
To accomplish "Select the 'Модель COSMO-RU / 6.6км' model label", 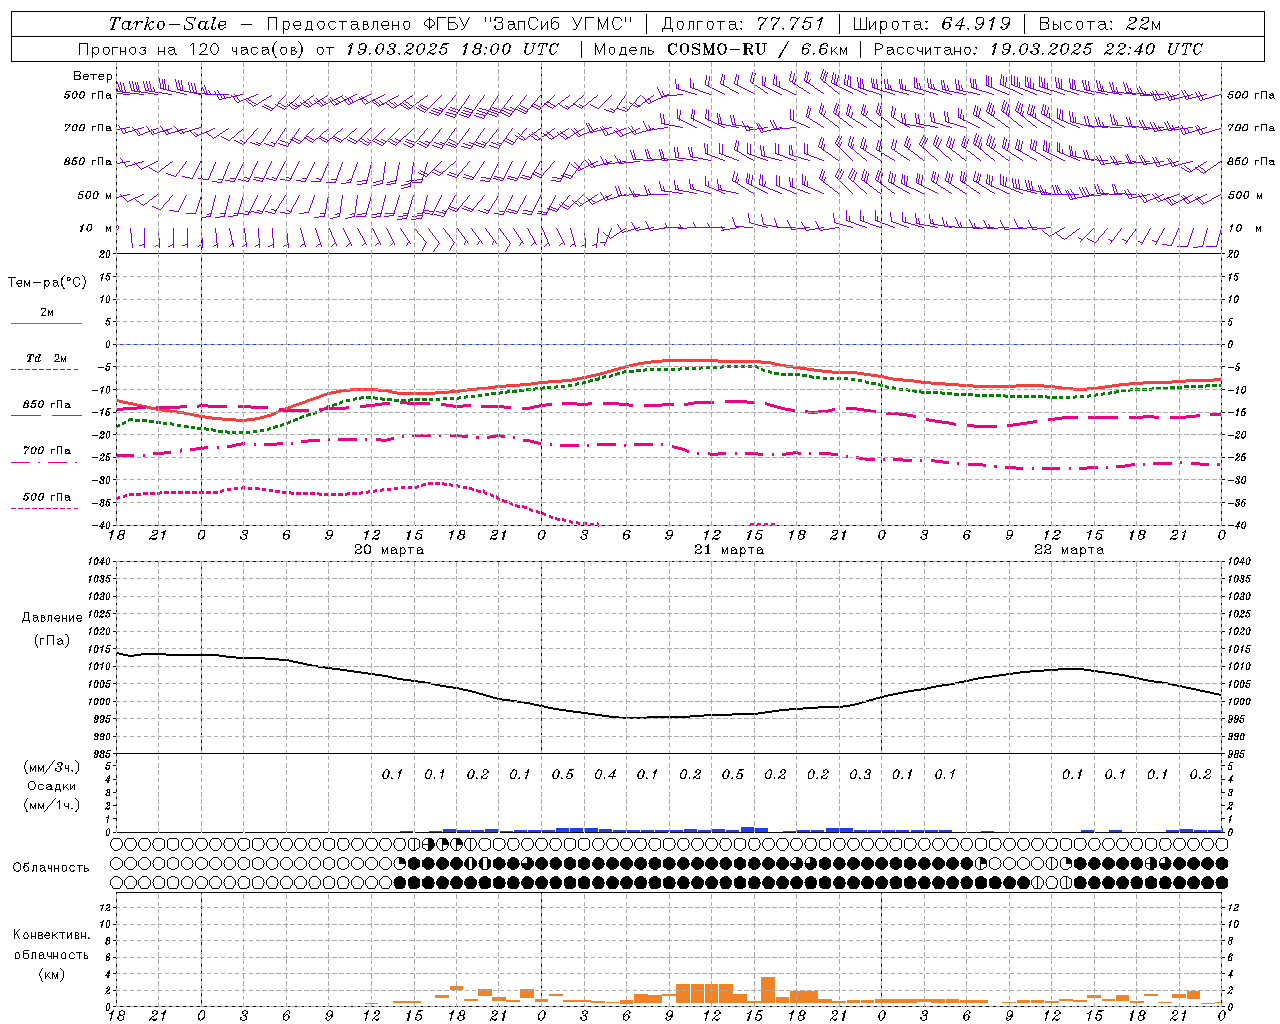I will click(720, 49).
